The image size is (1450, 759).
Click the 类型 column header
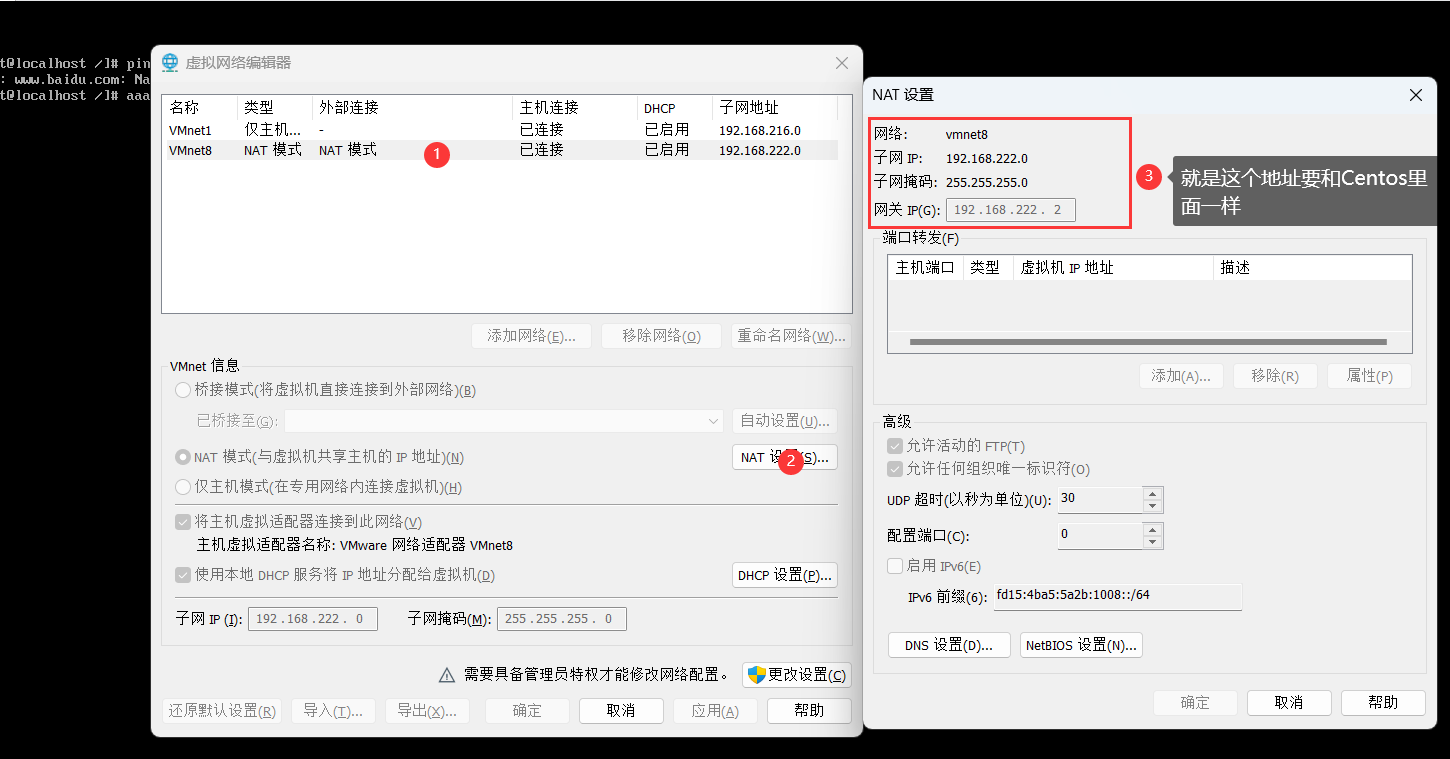pos(275,107)
